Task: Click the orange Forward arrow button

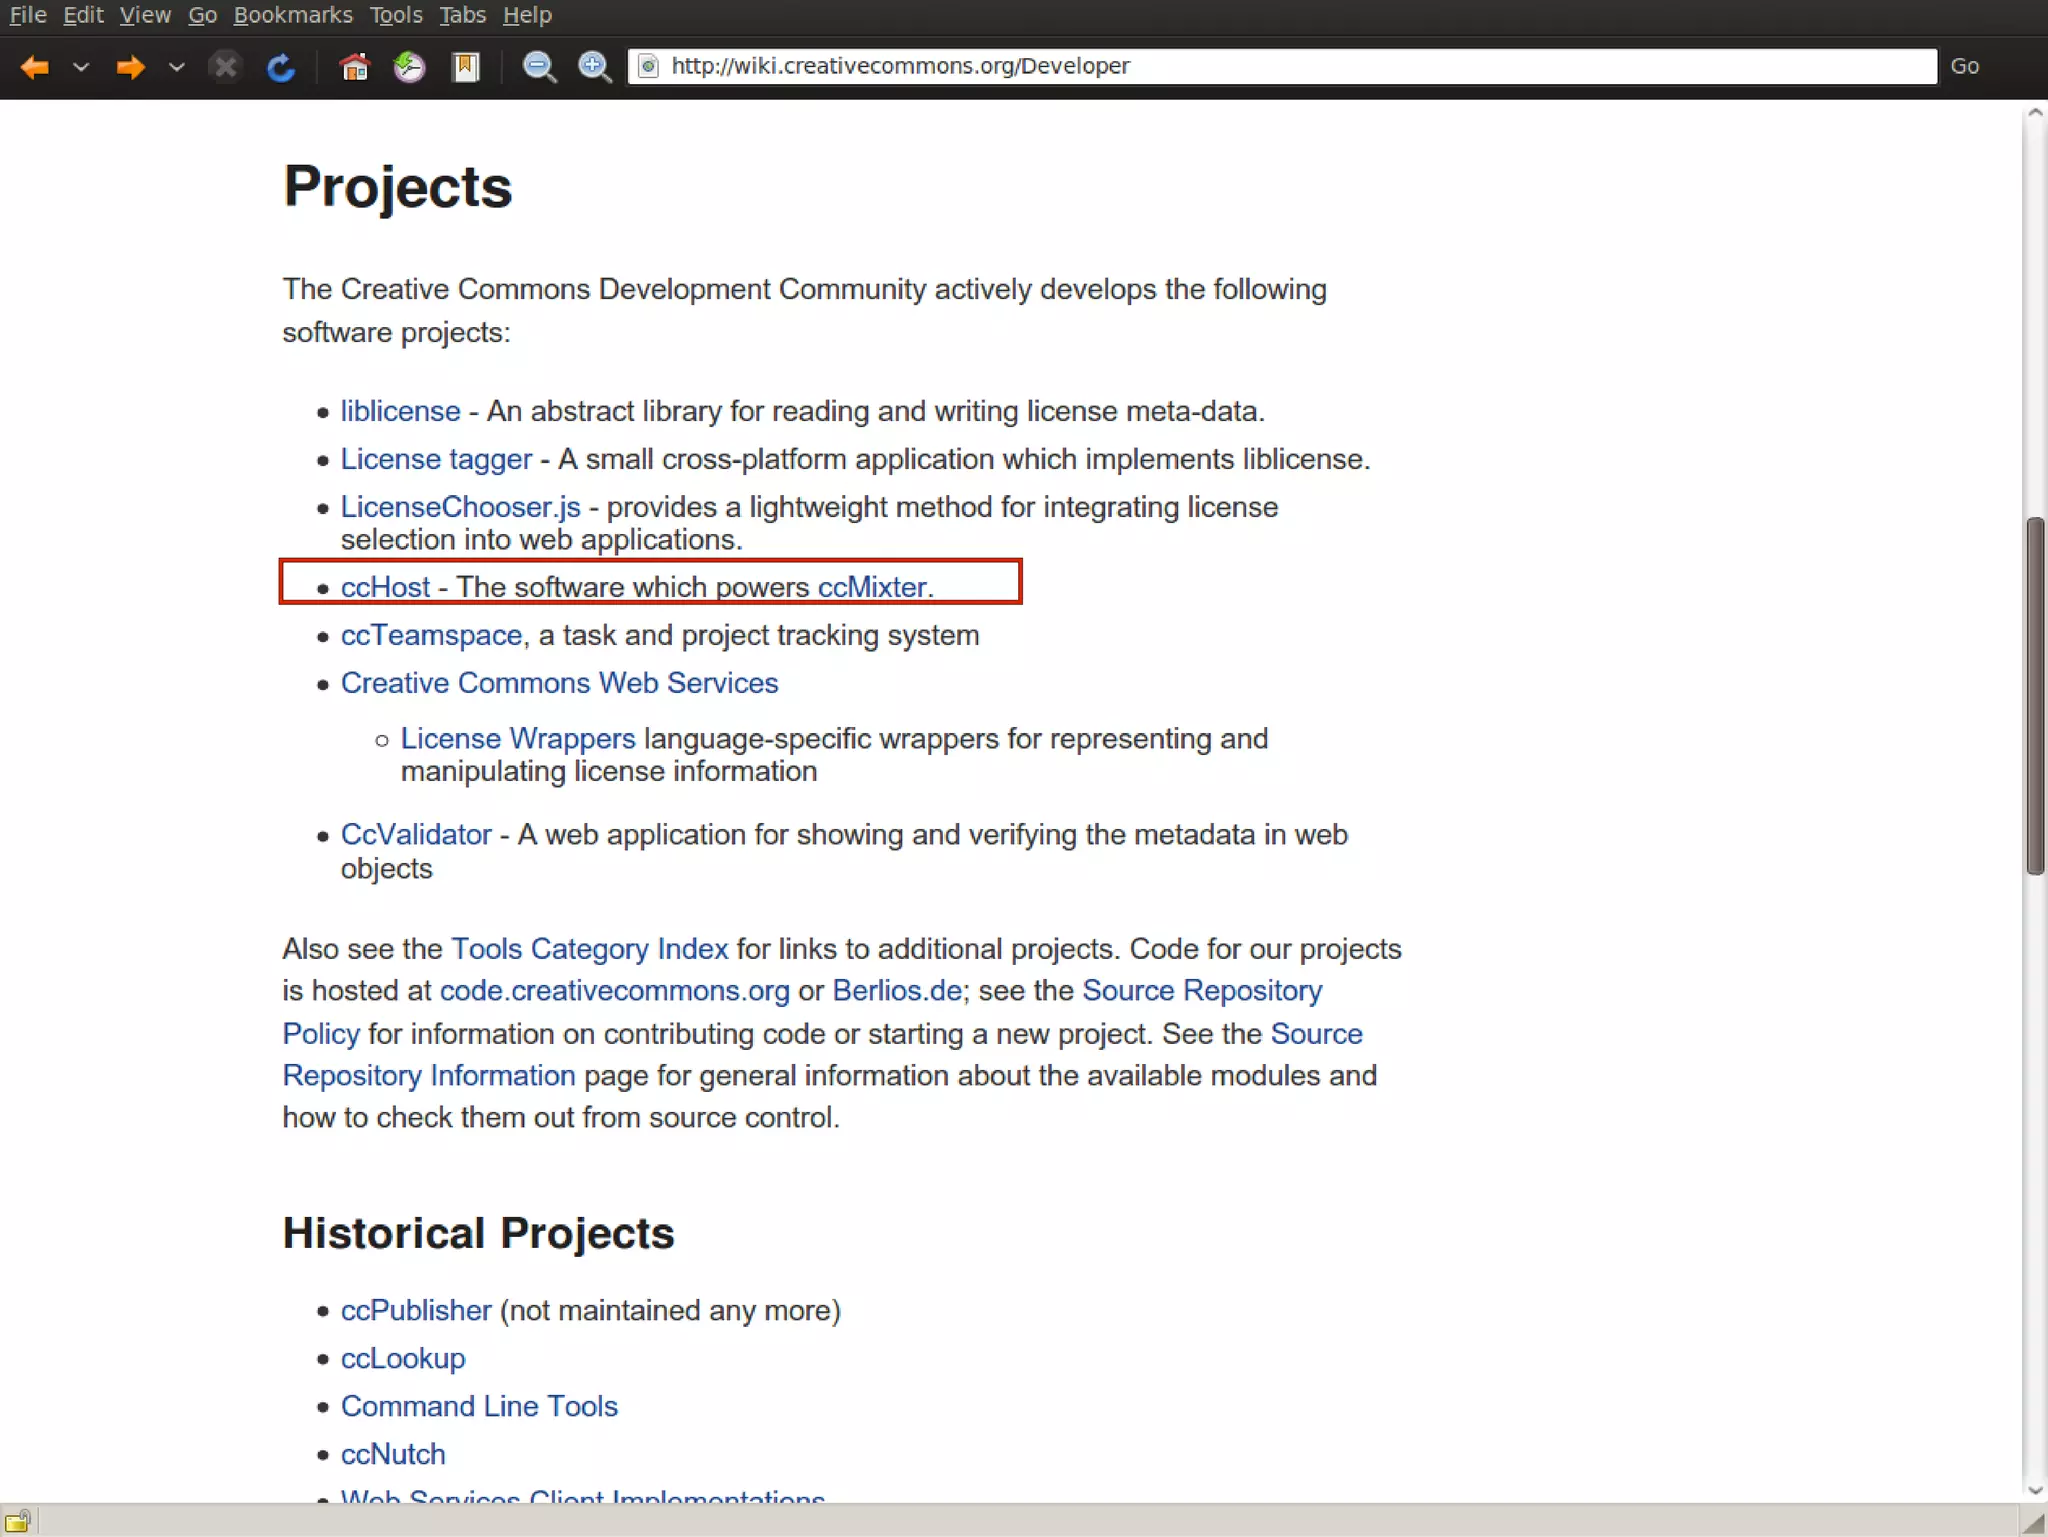Action: pos(130,67)
